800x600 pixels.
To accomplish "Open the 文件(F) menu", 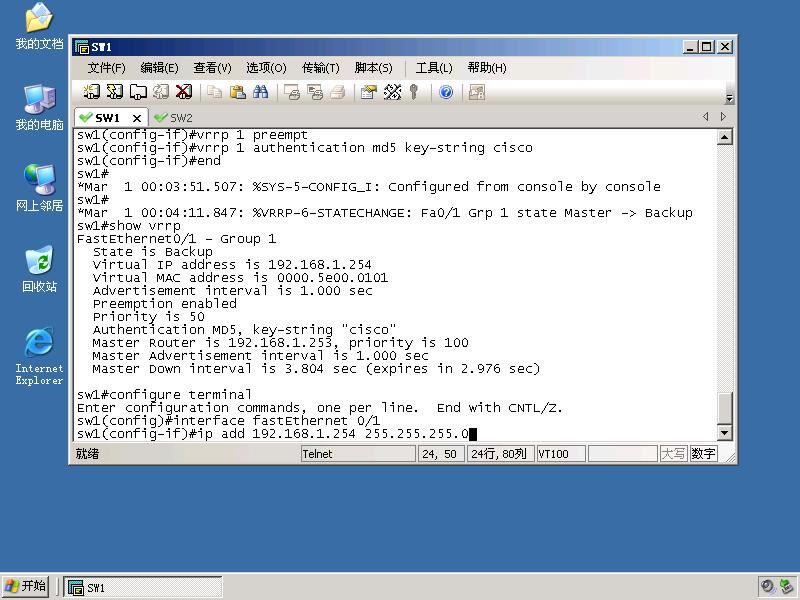I will pos(106,68).
